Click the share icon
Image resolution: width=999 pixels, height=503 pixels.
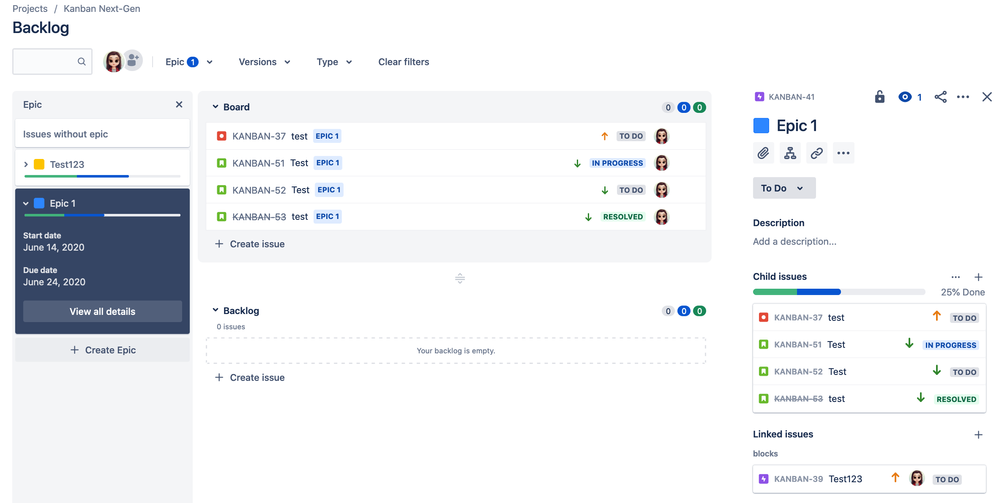pos(940,97)
